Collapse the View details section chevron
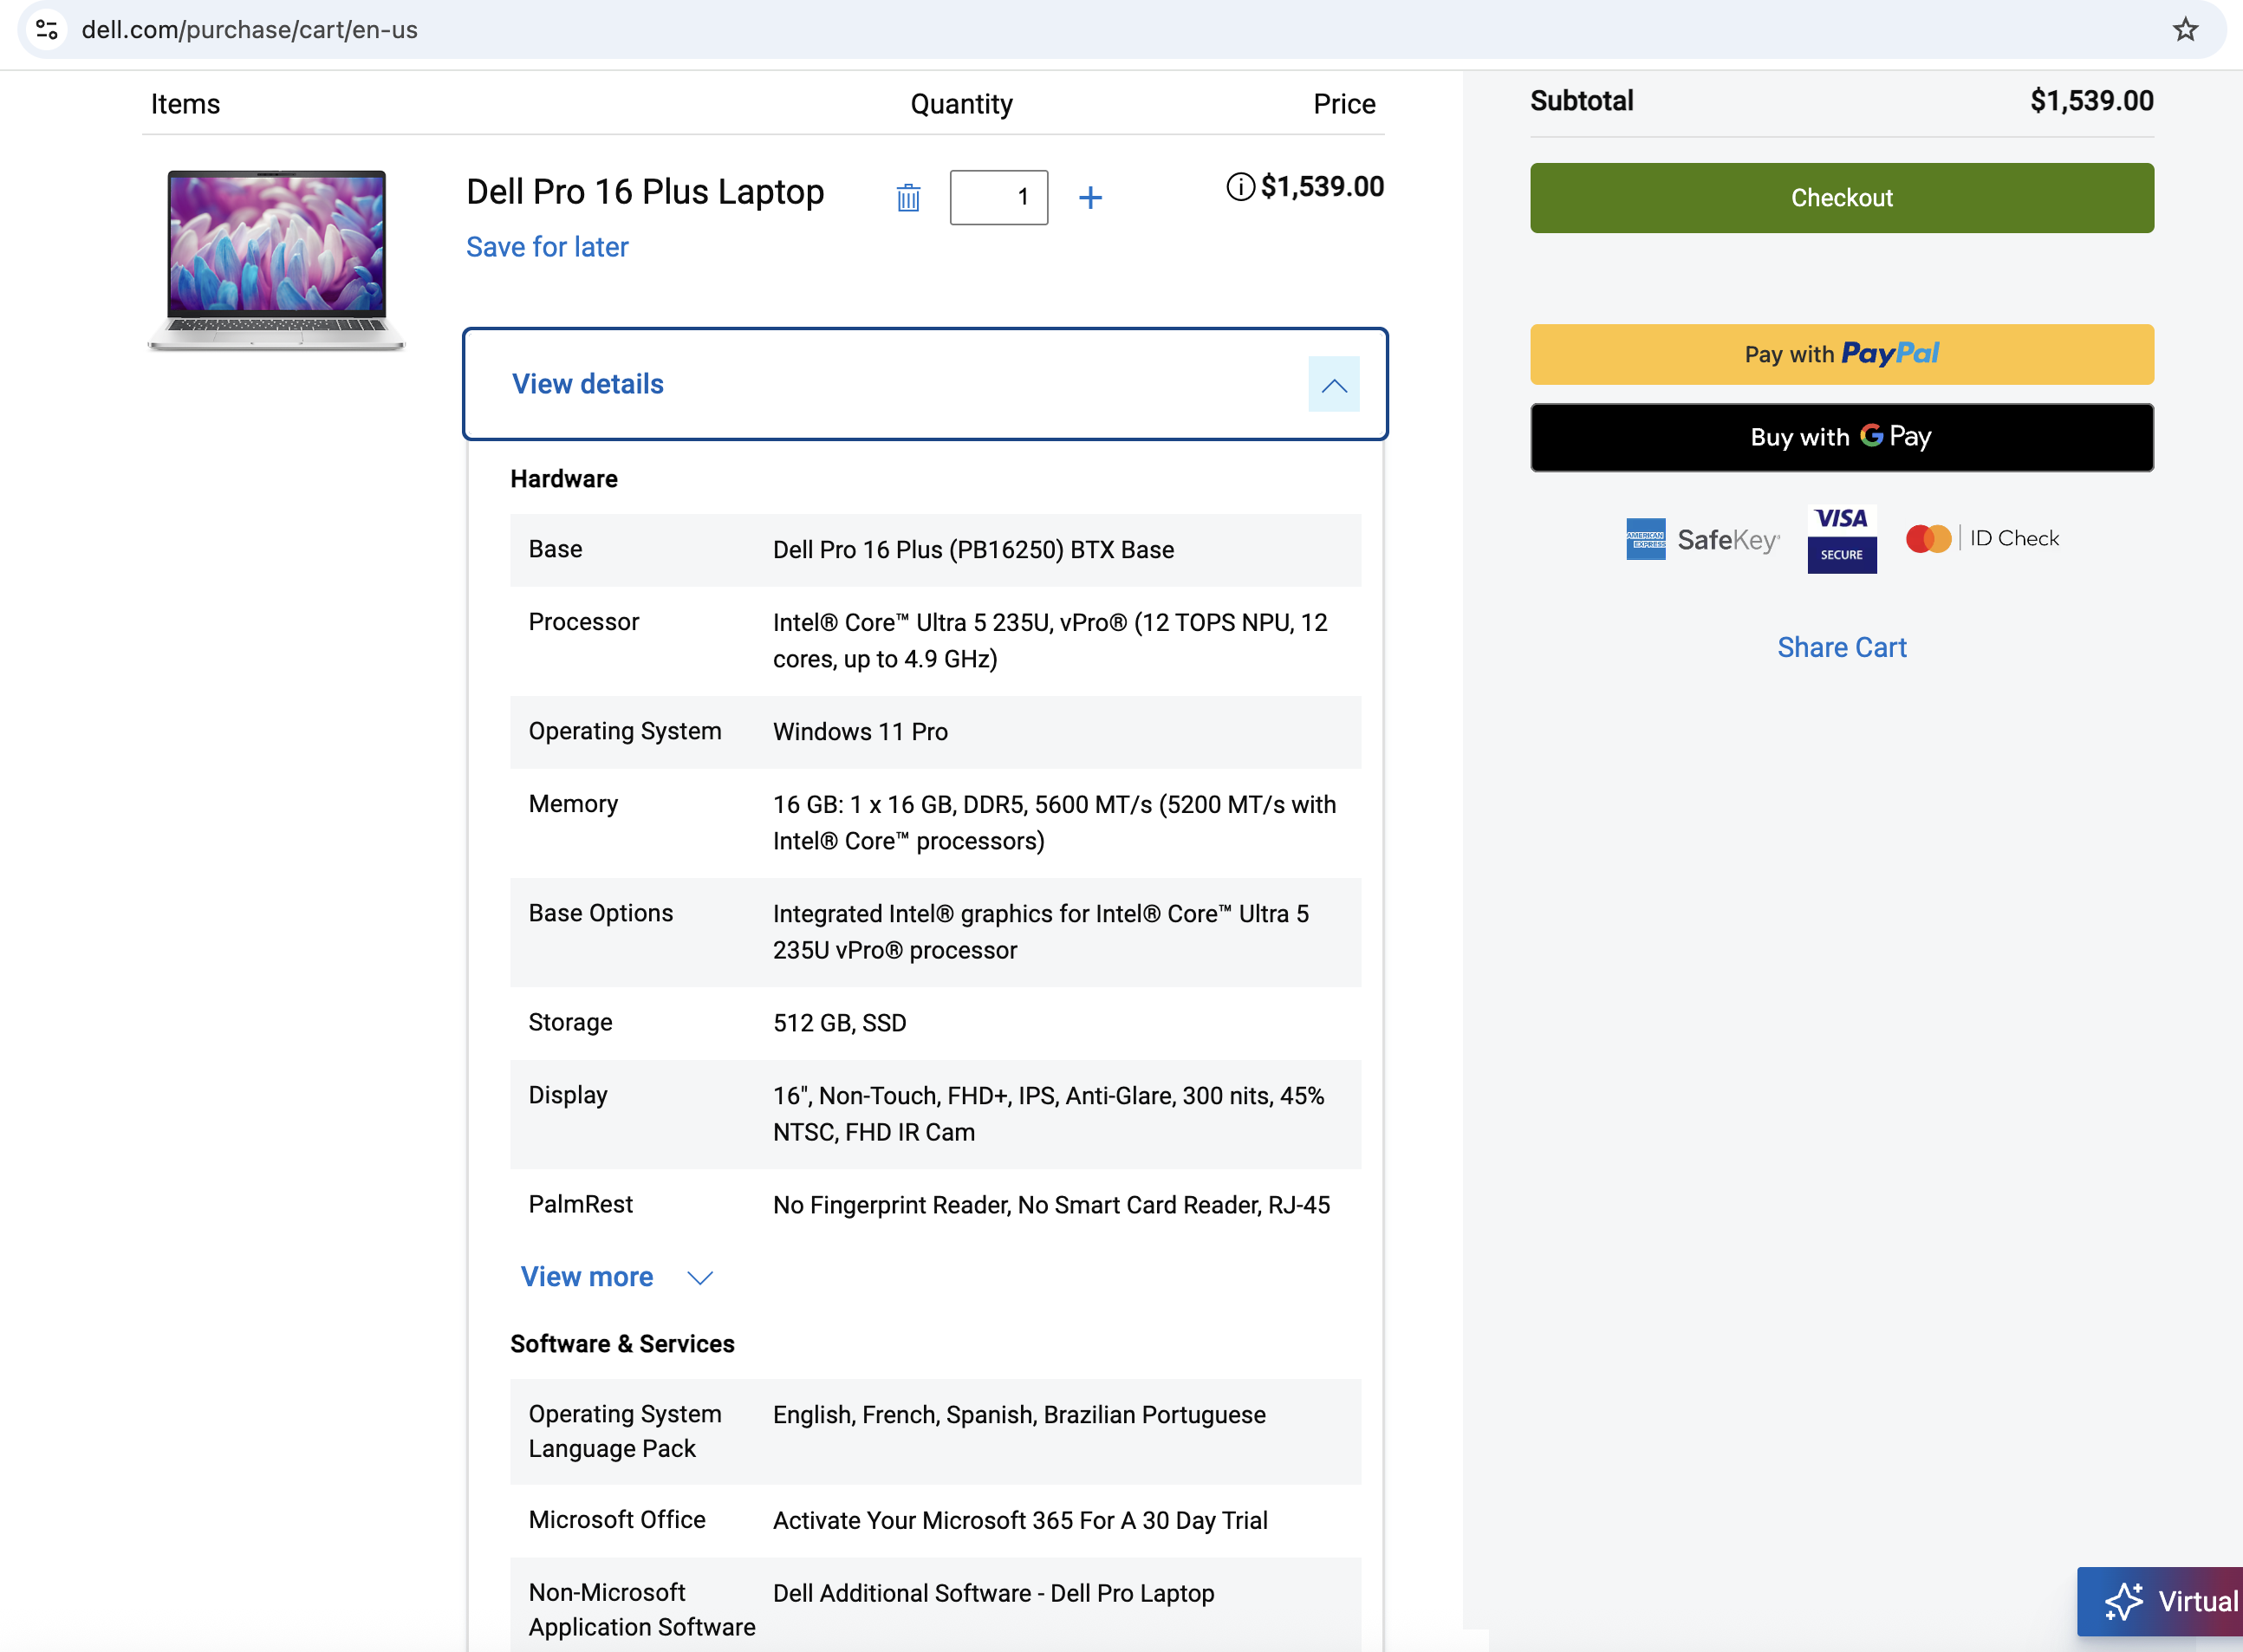Screen dimensions: 2243x1652 coord(1333,385)
